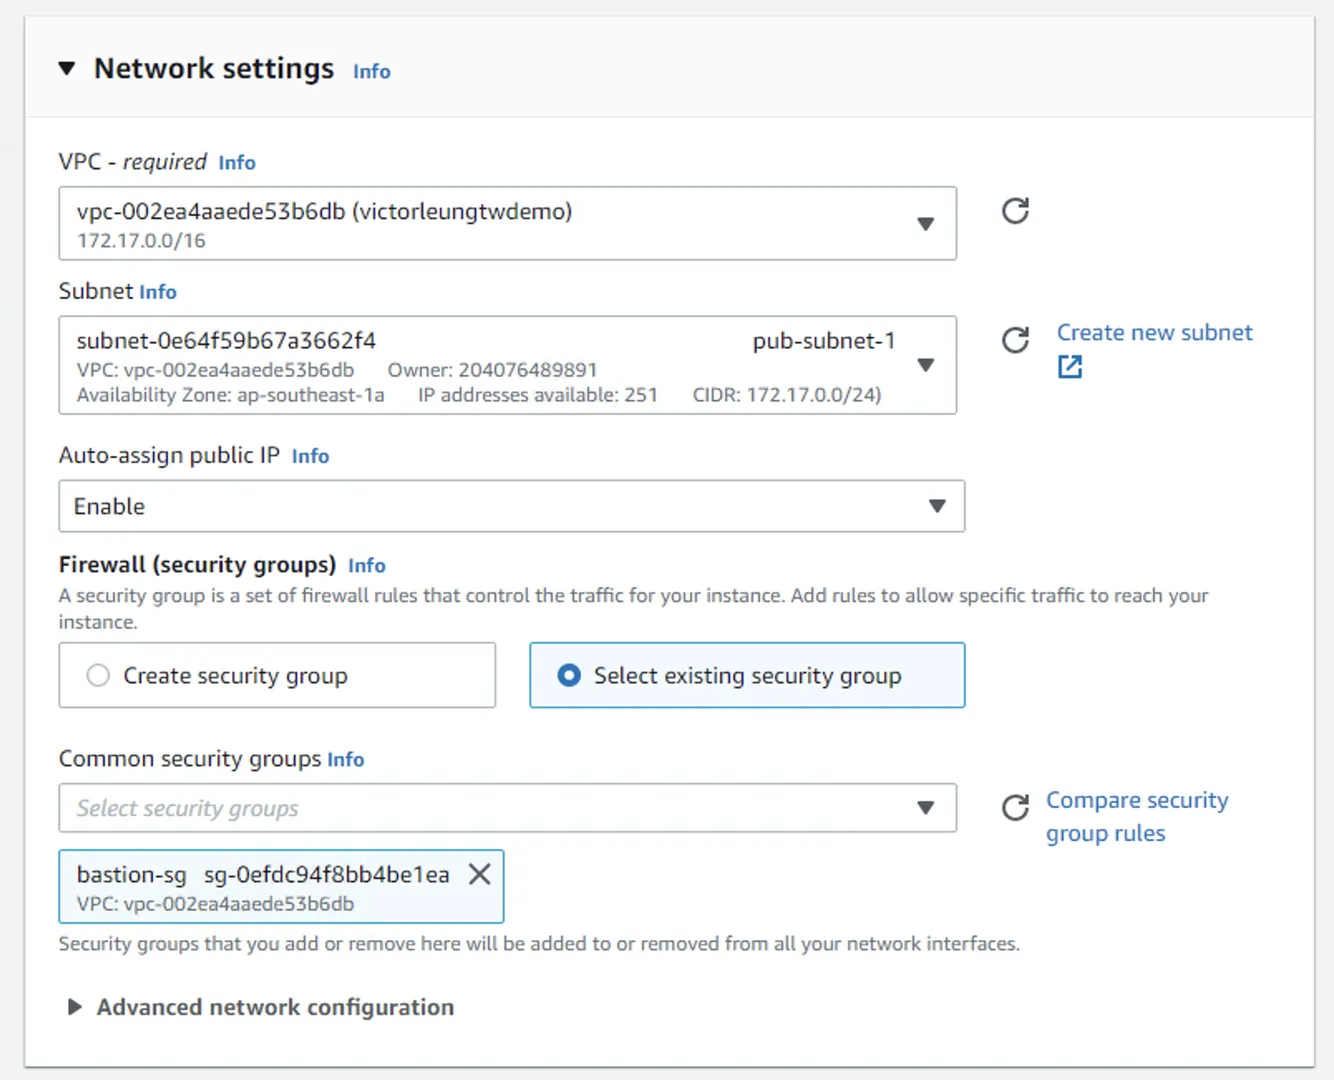Open Info link for Firewall (security groups)
Screen dimensions: 1334x1080
[x=366, y=566]
